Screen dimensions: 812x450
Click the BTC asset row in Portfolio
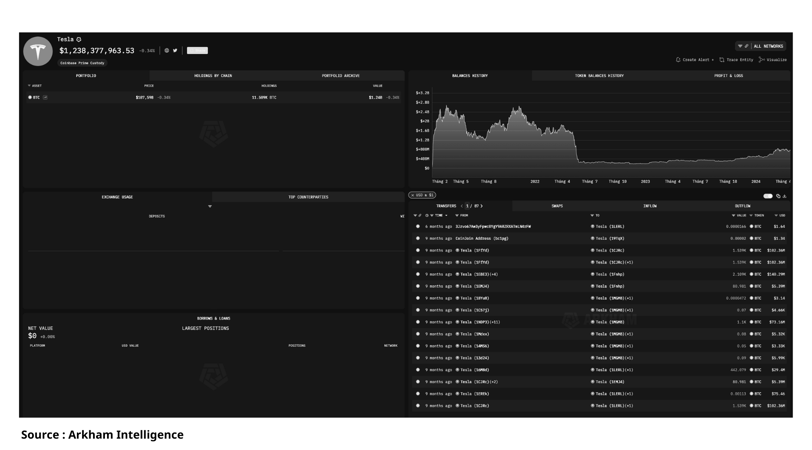pos(214,97)
